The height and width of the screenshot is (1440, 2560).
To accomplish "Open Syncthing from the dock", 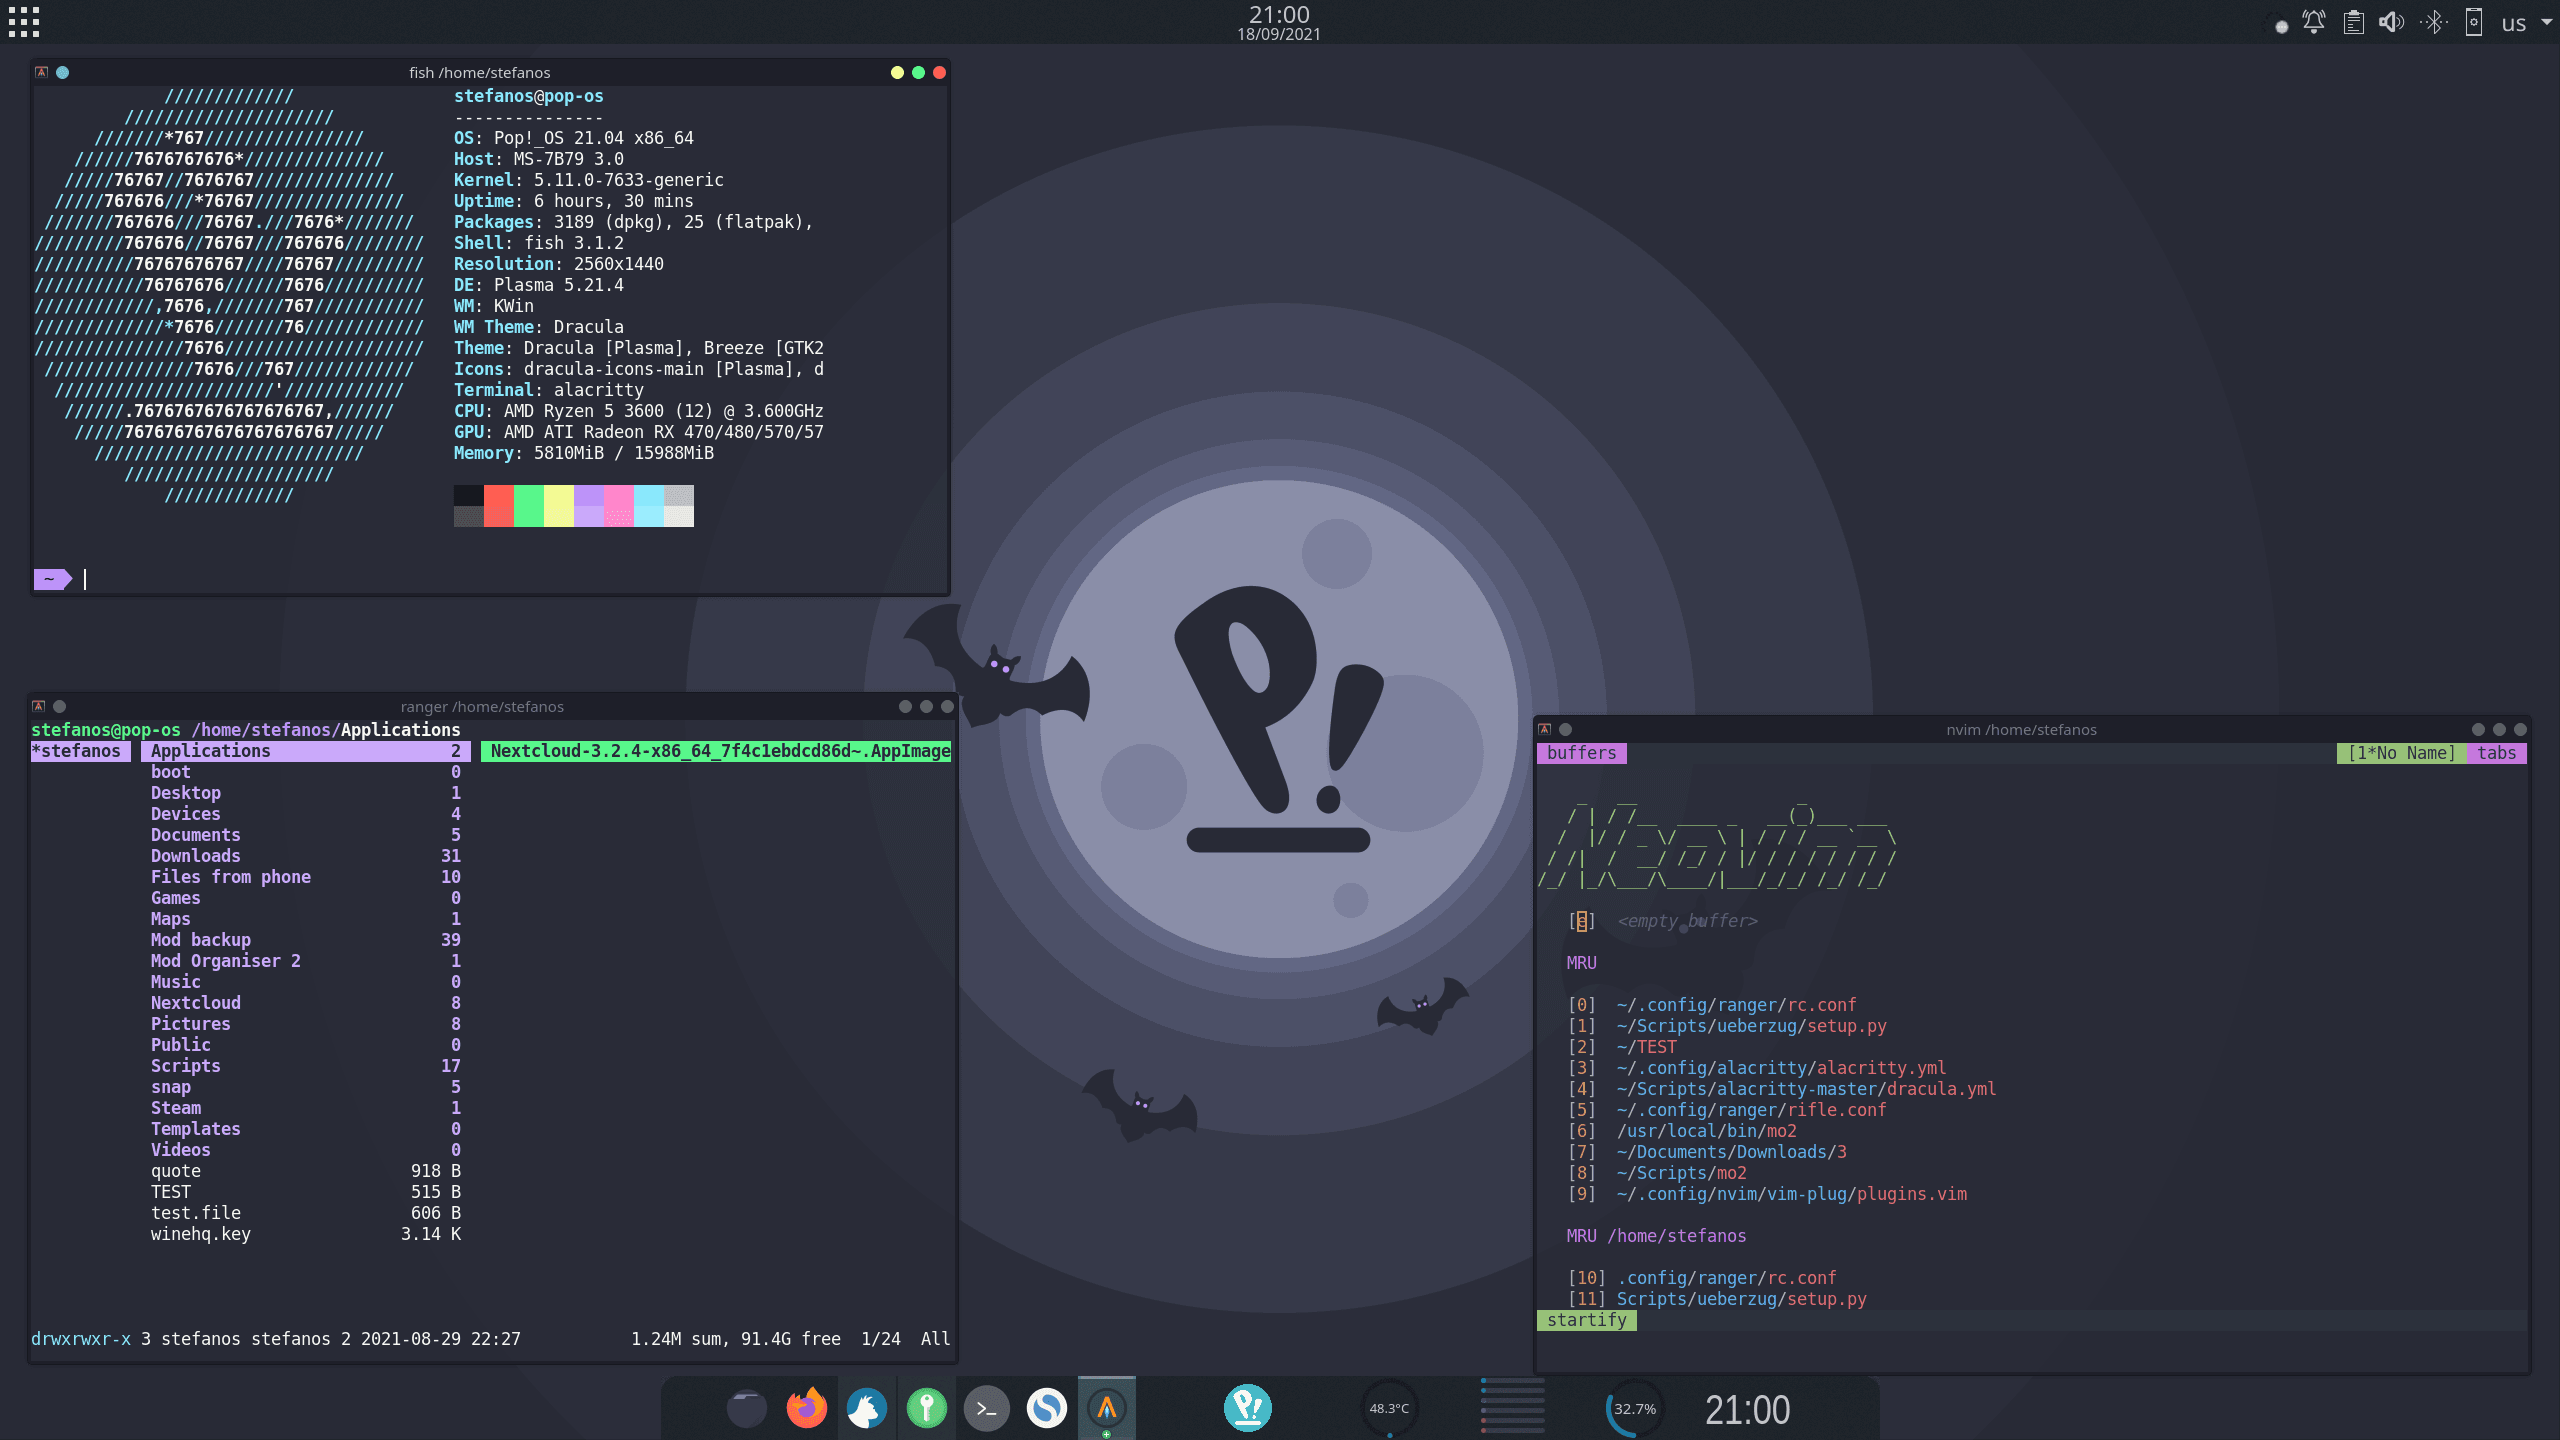I will [x=1046, y=1408].
